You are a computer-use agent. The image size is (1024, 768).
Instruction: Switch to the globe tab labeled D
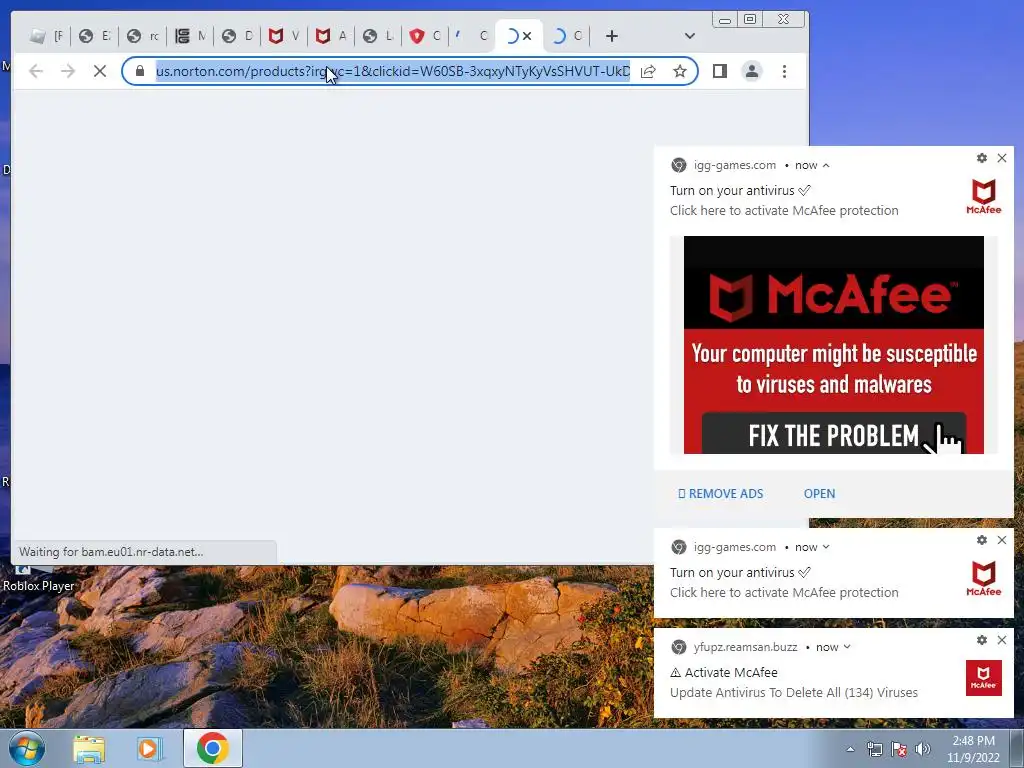(x=237, y=37)
